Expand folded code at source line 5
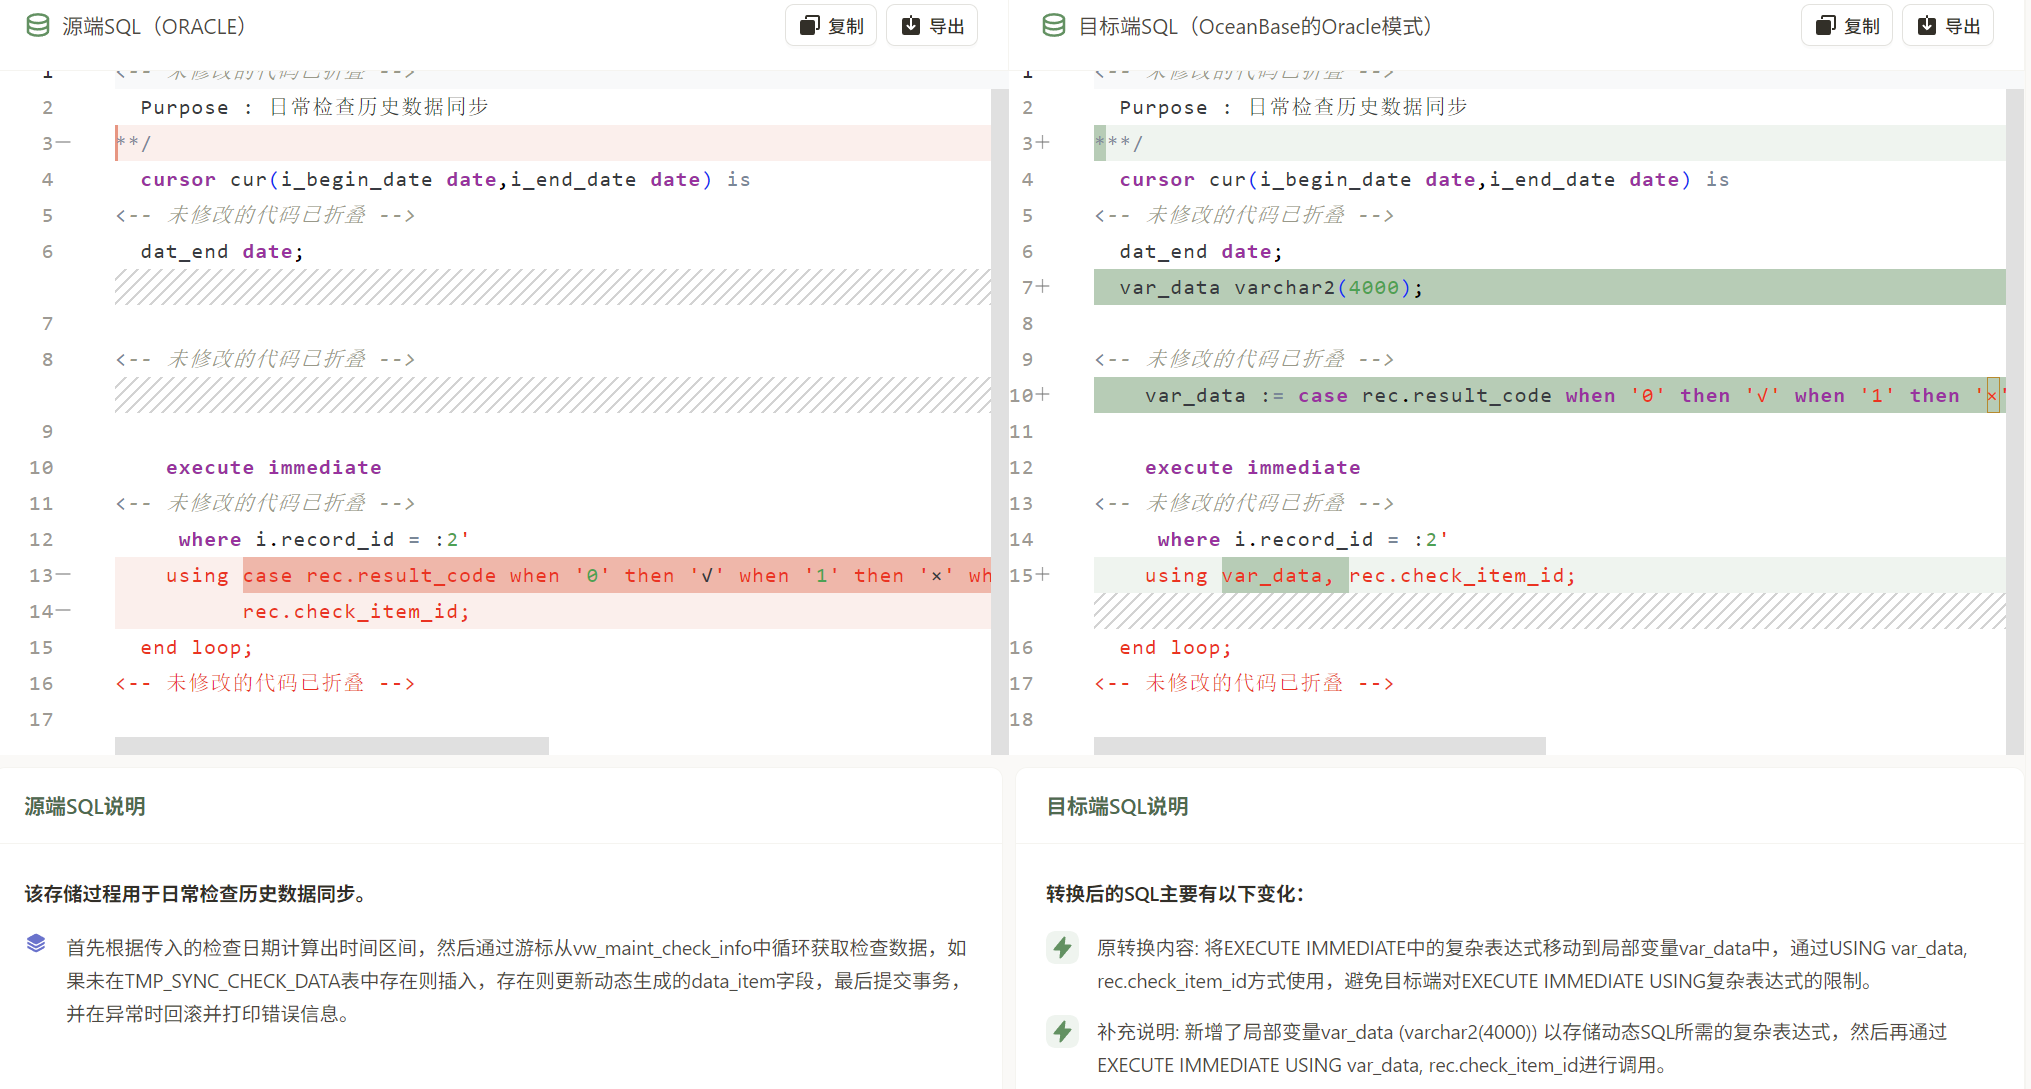The image size is (2031, 1089). coord(265,215)
